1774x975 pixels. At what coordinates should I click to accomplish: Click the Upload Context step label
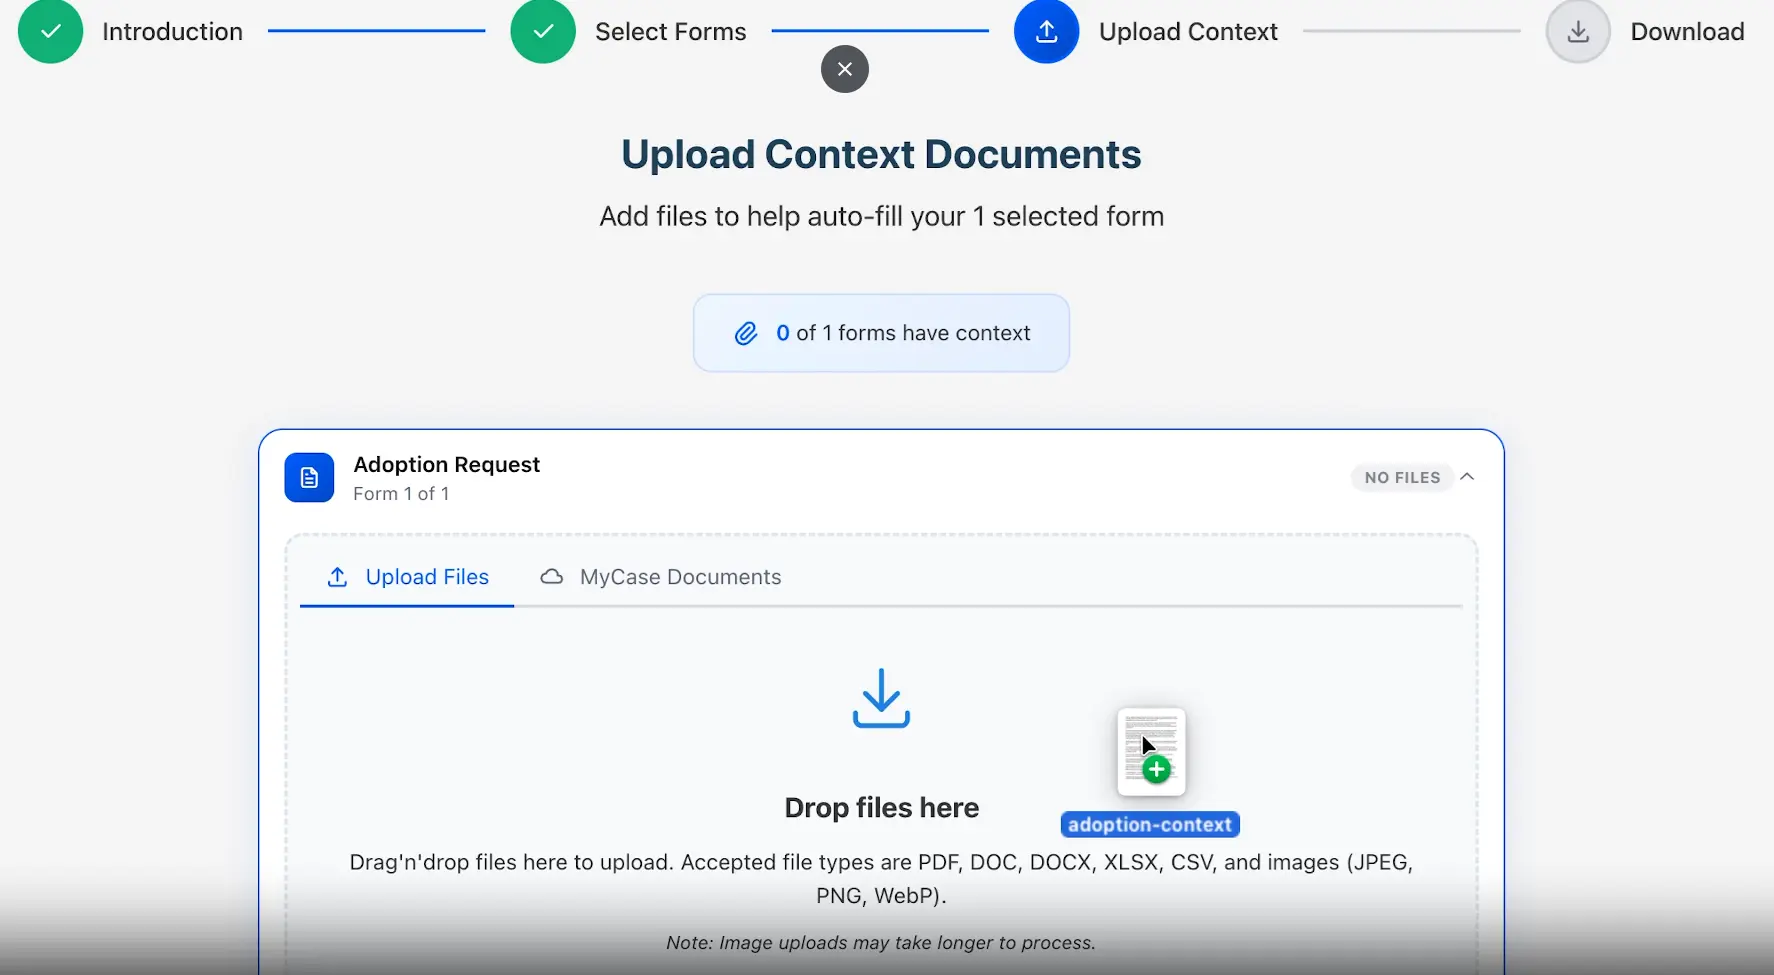coord(1188,31)
